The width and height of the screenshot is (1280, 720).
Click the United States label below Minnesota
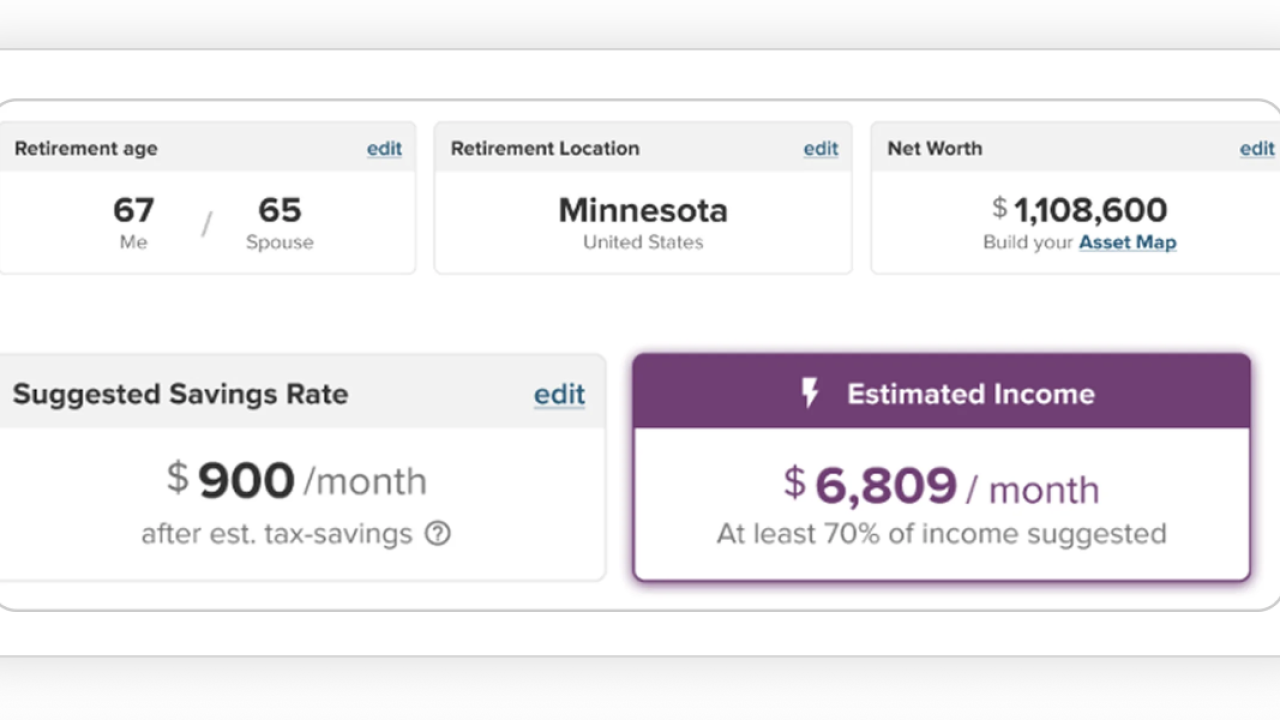pyautogui.click(x=643, y=242)
